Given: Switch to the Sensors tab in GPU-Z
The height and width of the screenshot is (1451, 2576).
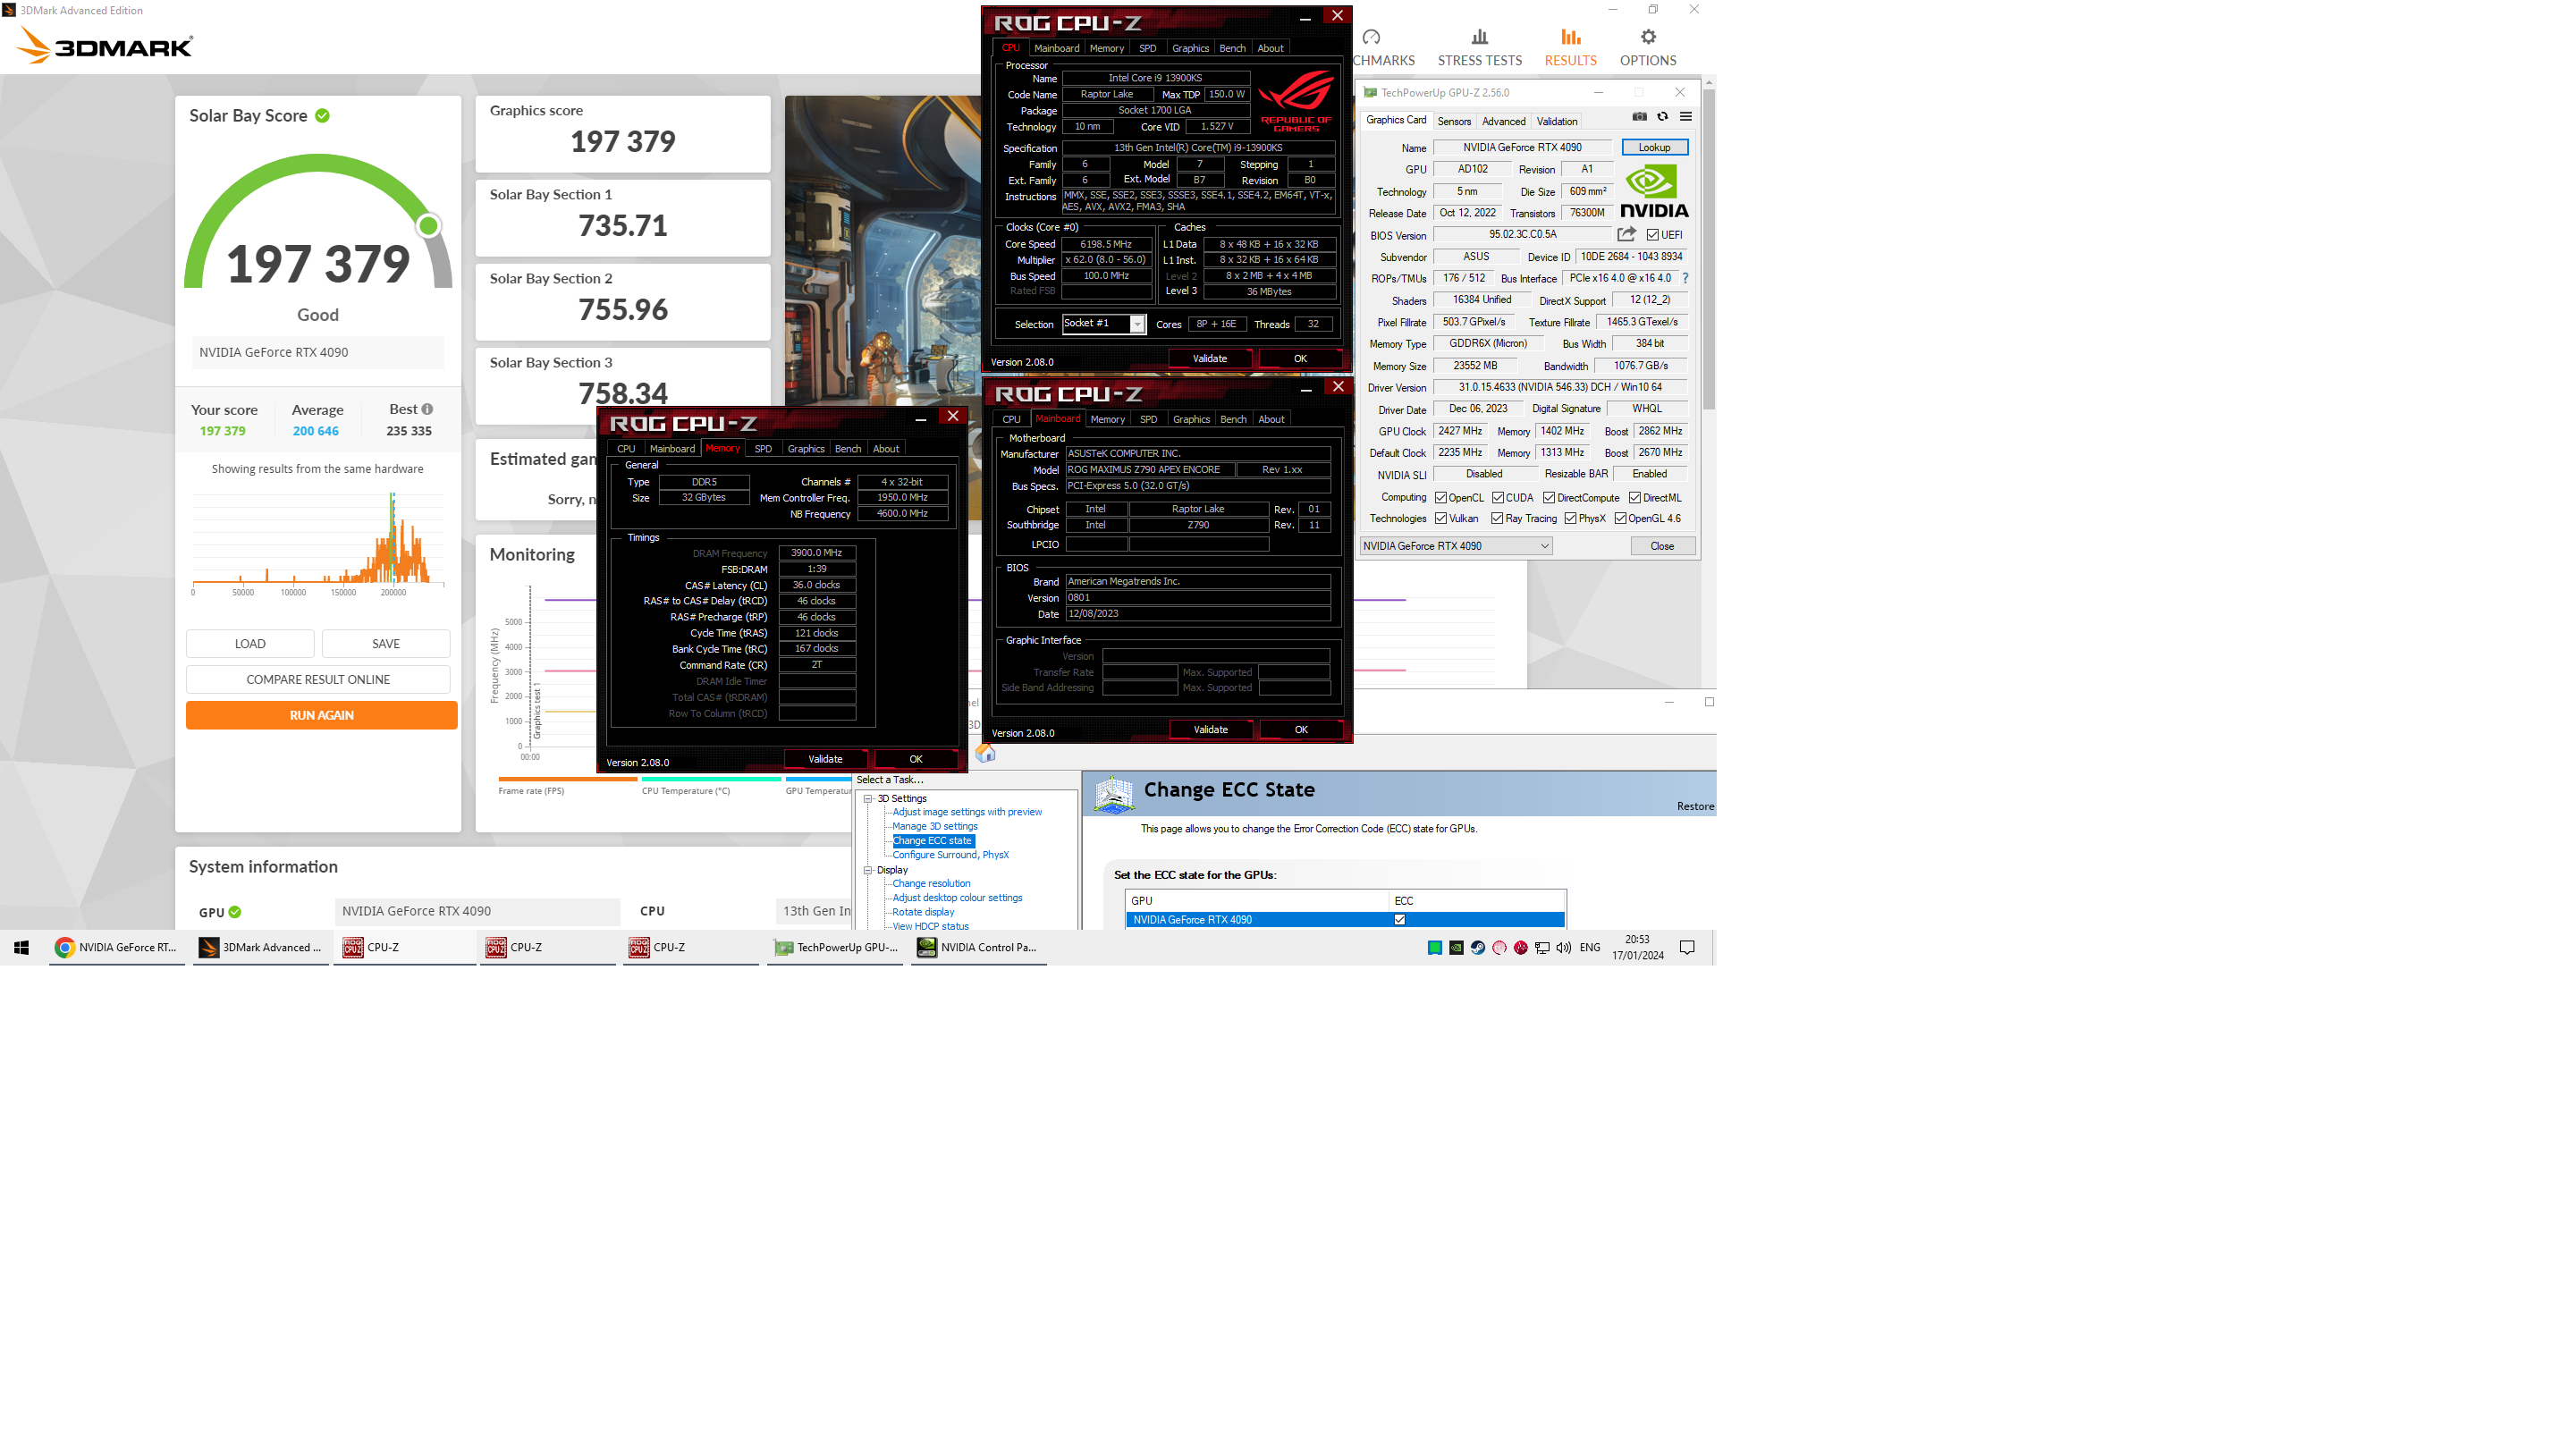Looking at the screenshot, I should [1453, 121].
